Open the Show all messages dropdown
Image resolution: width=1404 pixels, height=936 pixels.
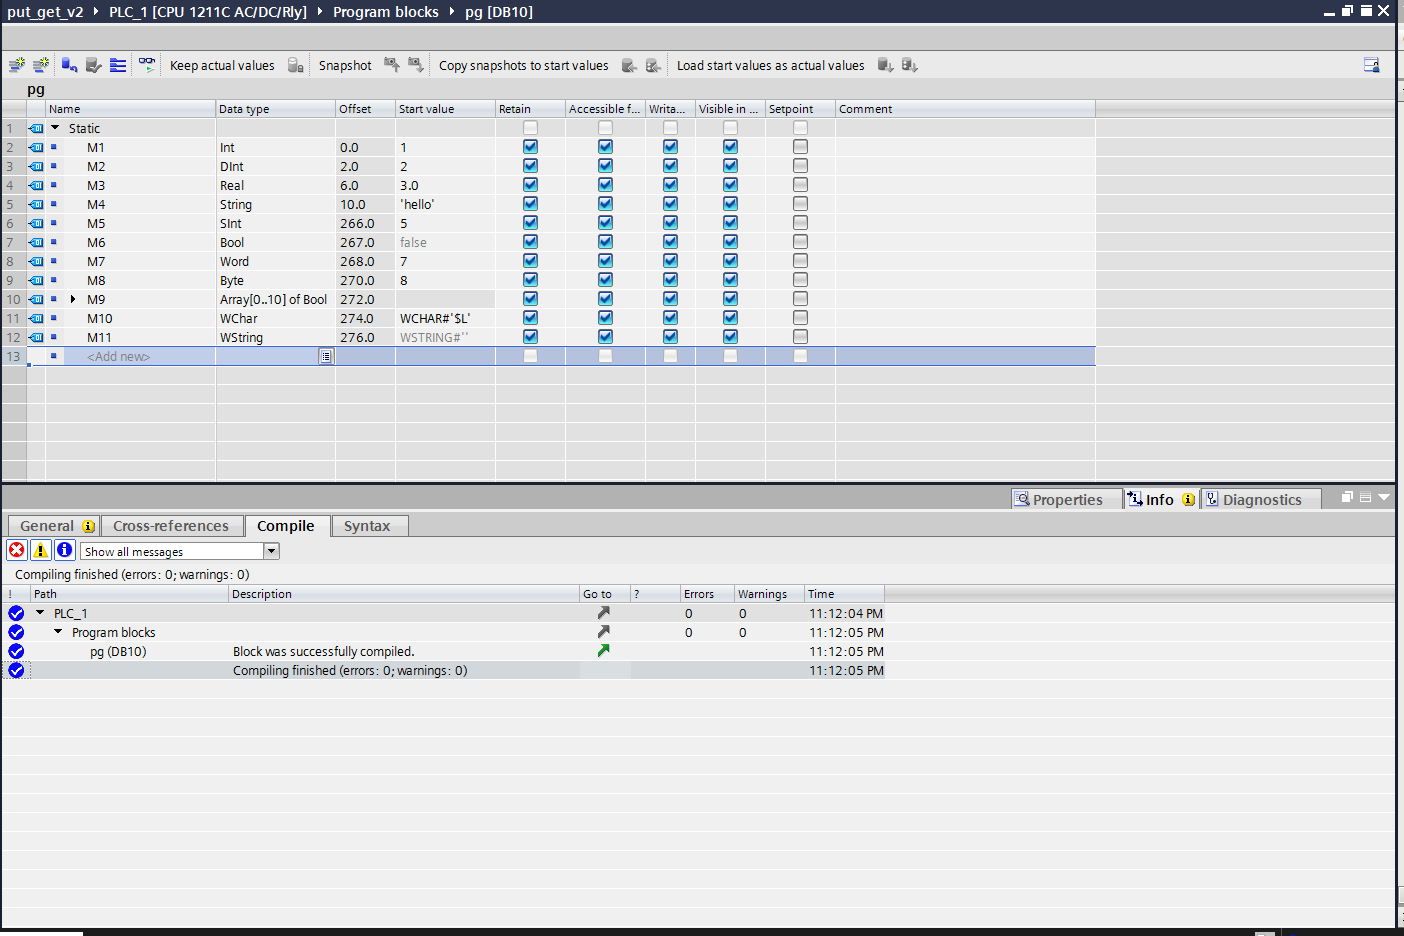tap(271, 551)
